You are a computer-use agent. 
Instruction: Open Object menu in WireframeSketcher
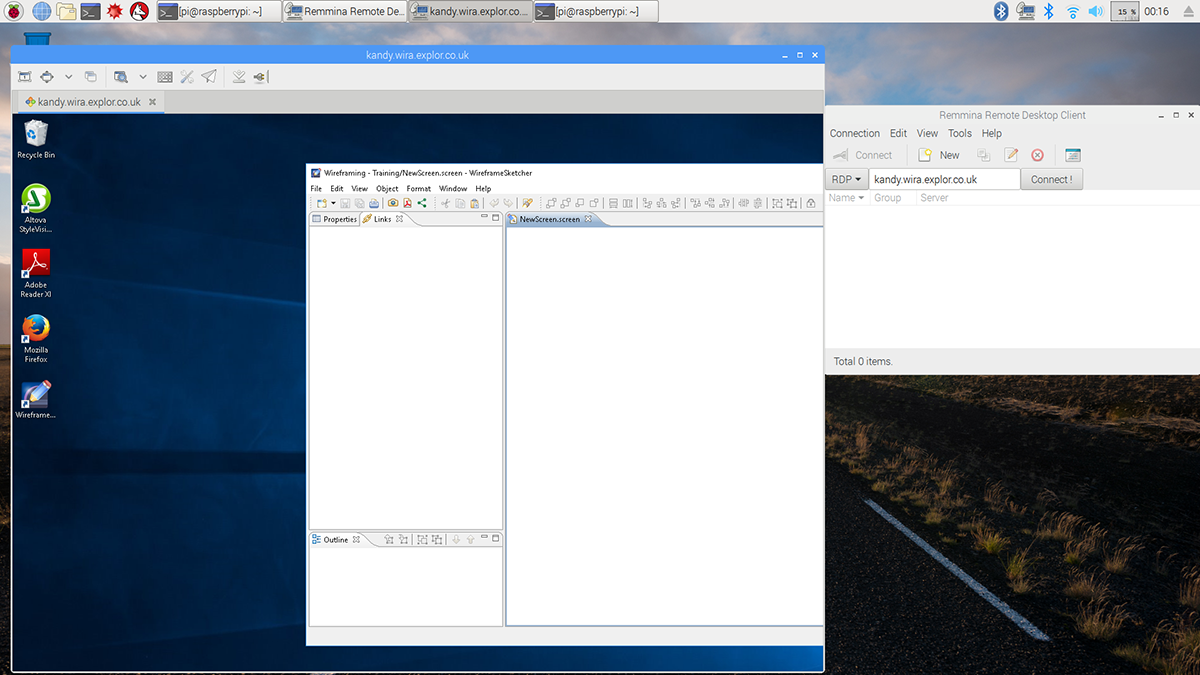point(387,188)
